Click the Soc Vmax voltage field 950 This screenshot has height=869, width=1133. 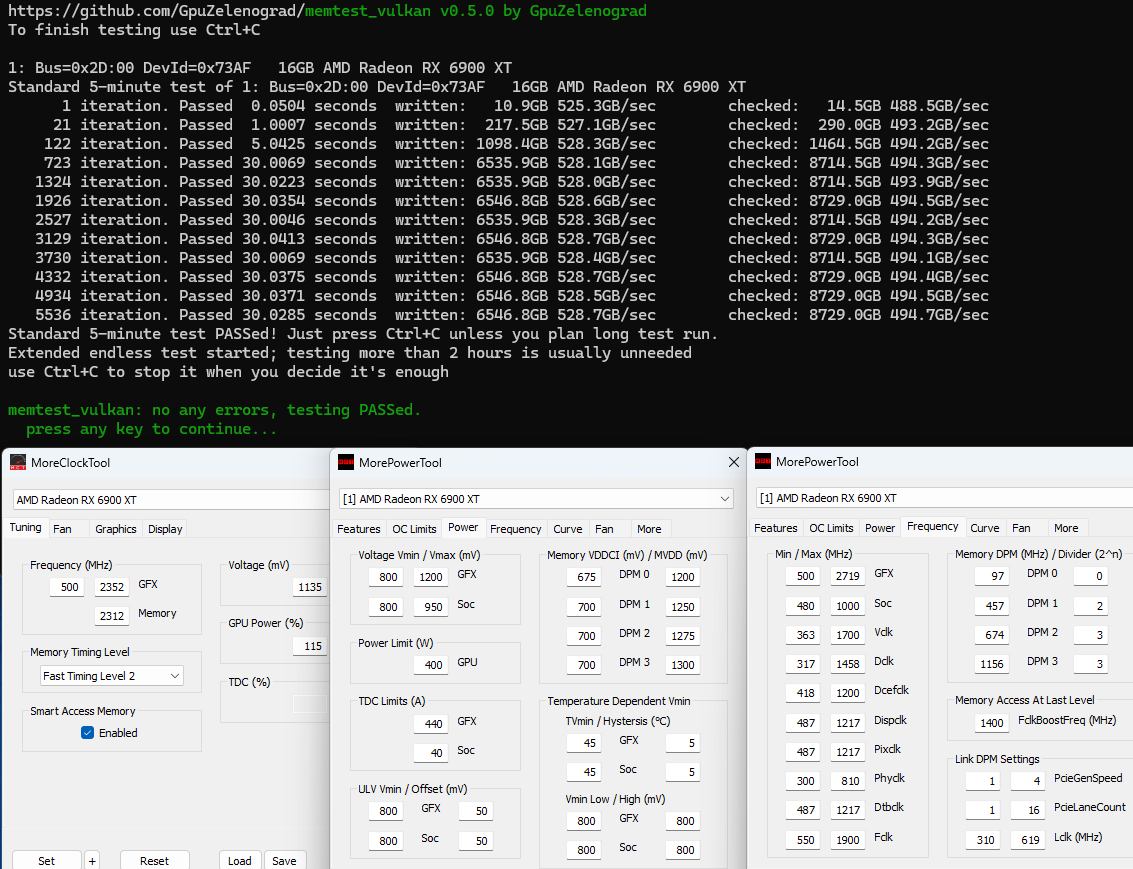pyautogui.click(x=431, y=607)
